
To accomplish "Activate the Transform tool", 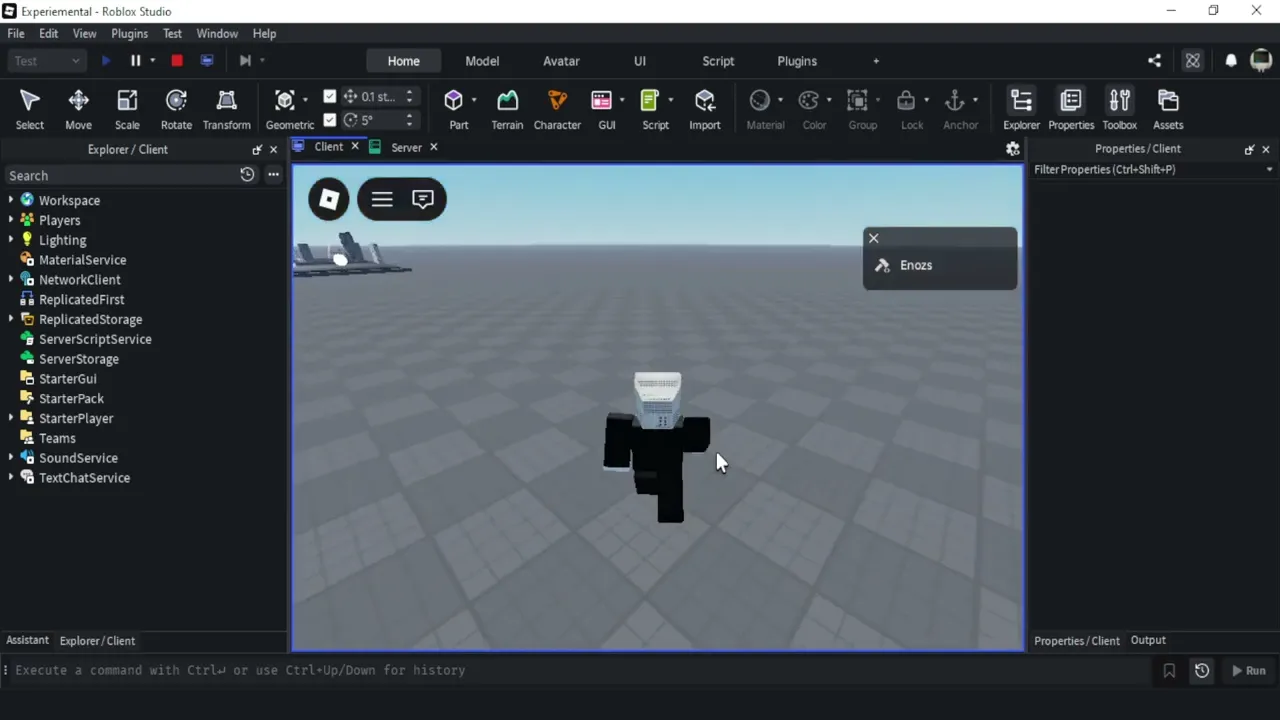I will [x=226, y=109].
